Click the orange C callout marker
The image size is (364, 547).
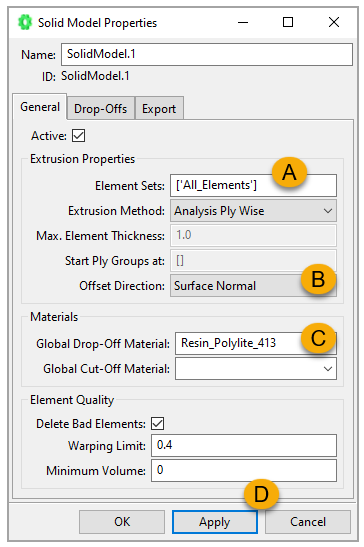[x=318, y=338]
